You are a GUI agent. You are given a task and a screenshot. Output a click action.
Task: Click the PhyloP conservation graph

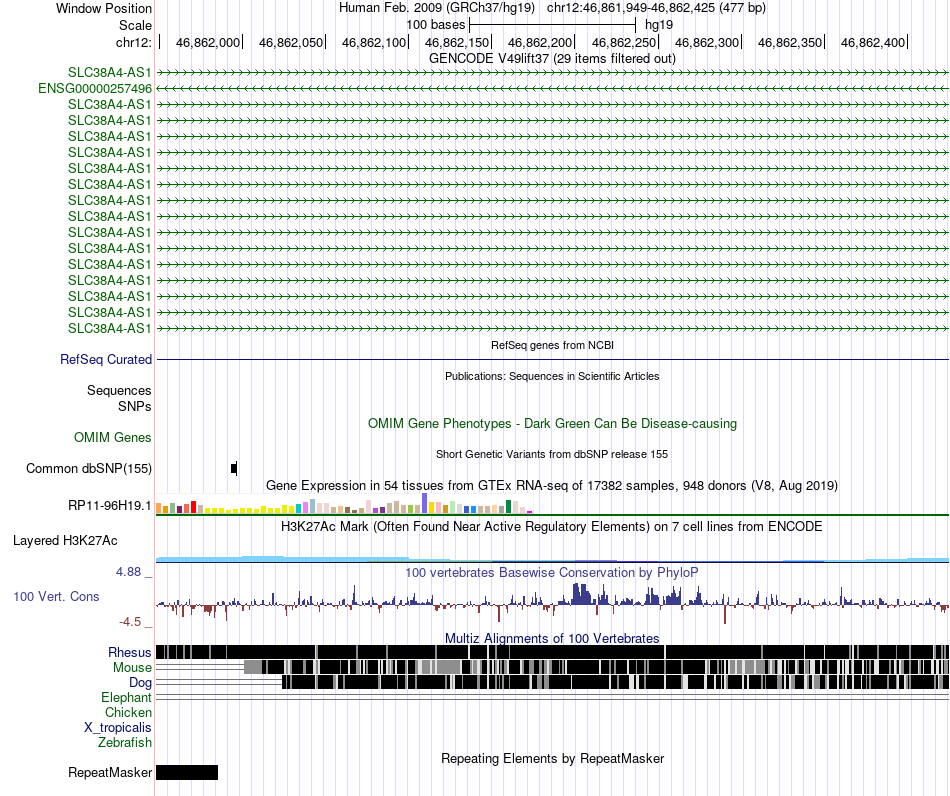pyautogui.click(x=553, y=603)
